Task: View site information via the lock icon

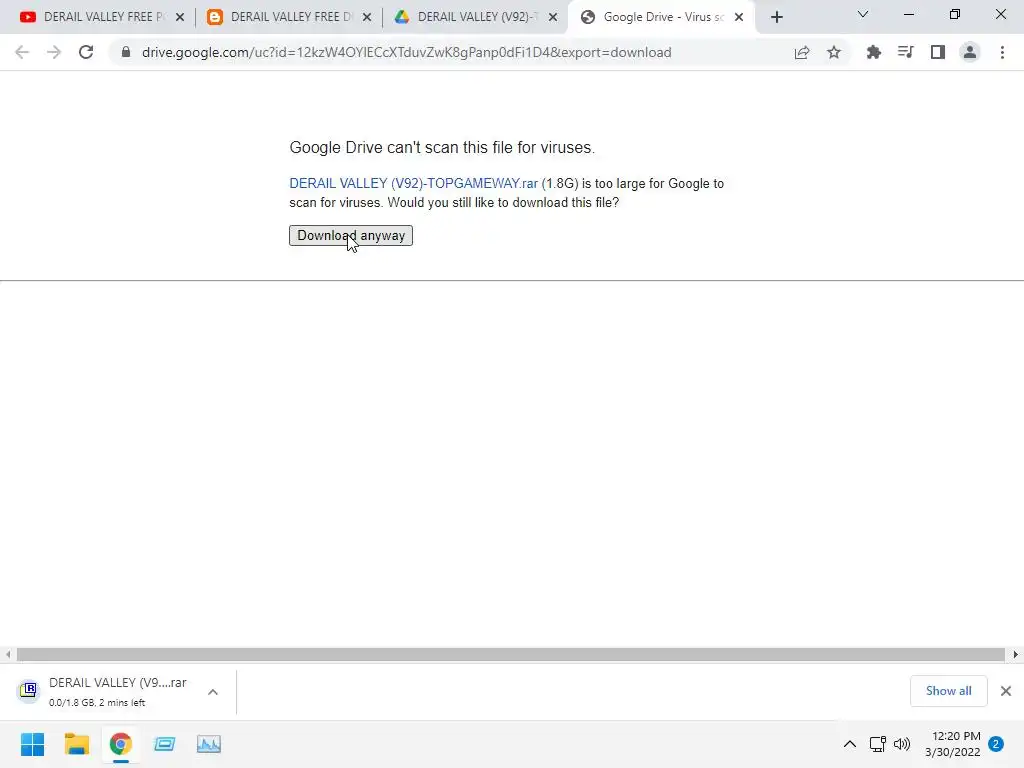Action: pos(126,52)
